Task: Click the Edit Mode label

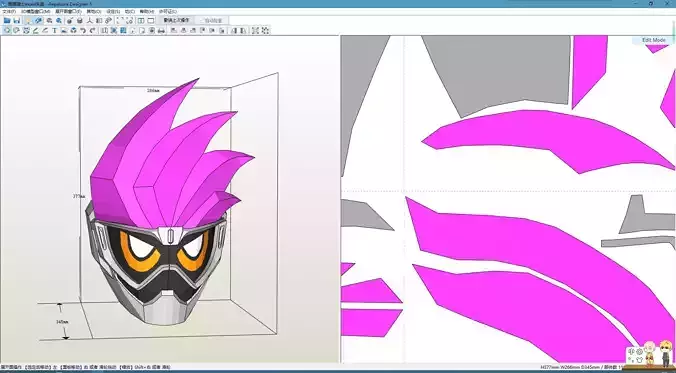Action: coord(654,40)
